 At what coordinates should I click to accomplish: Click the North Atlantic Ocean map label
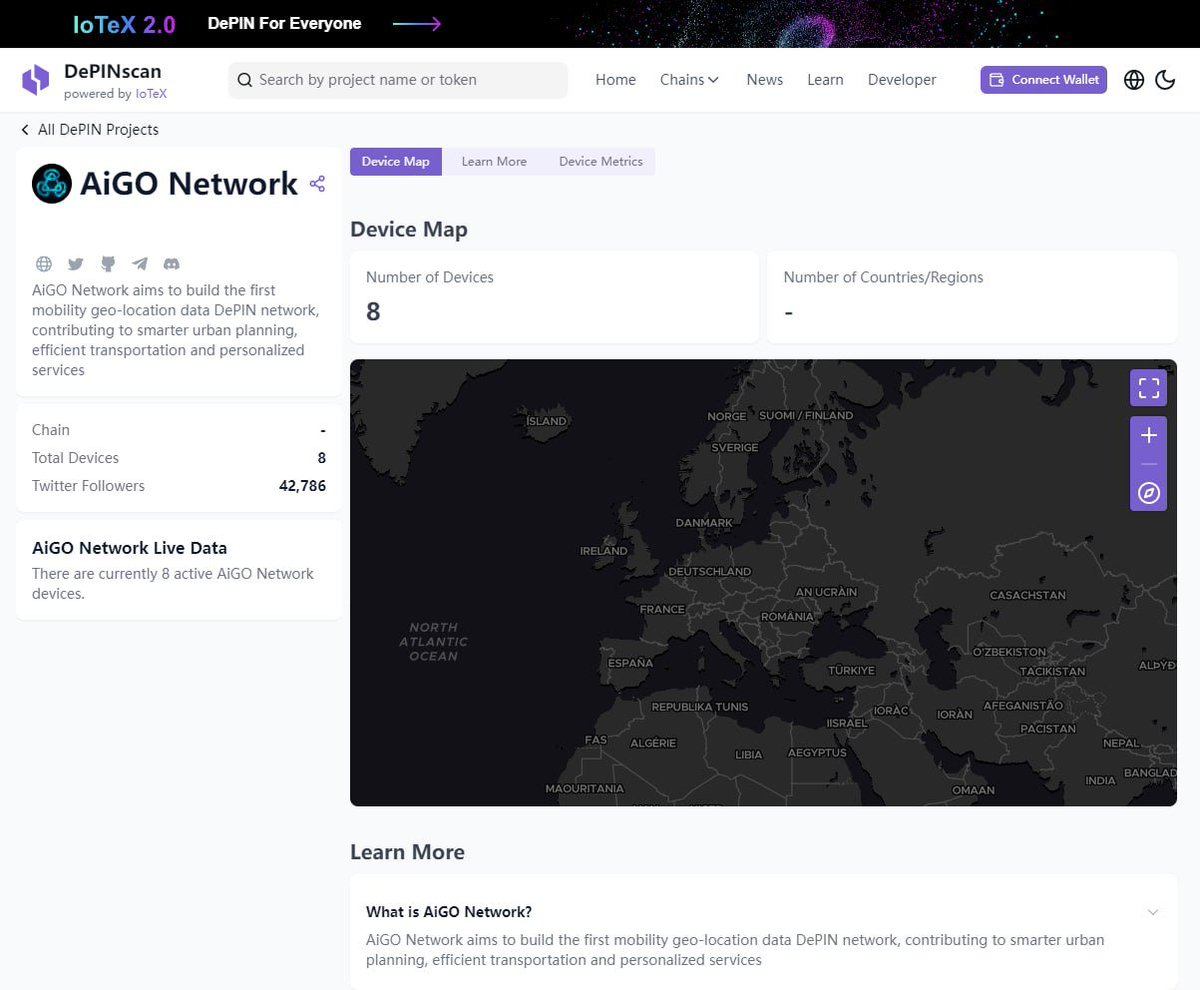[x=434, y=642]
